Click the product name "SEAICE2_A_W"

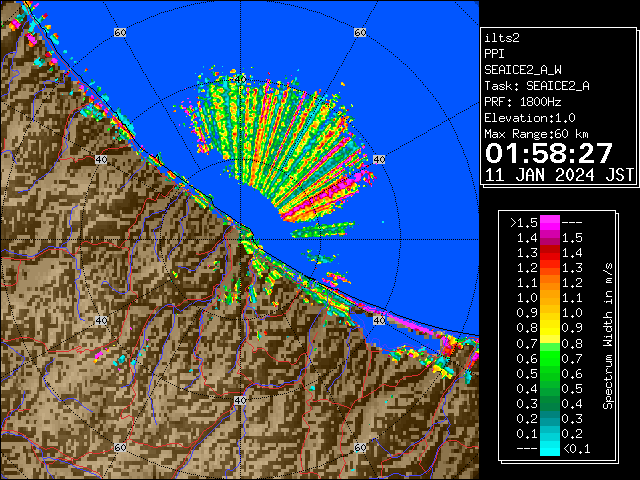[523, 70]
